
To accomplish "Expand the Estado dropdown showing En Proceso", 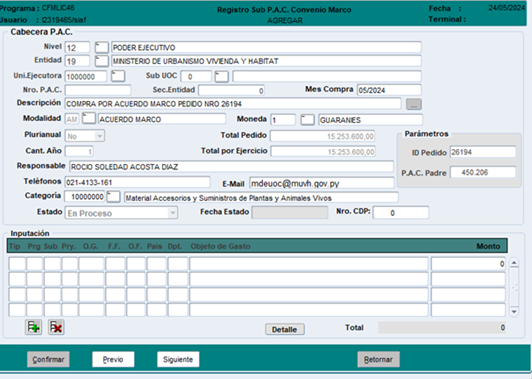I will click(x=172, y=213).
